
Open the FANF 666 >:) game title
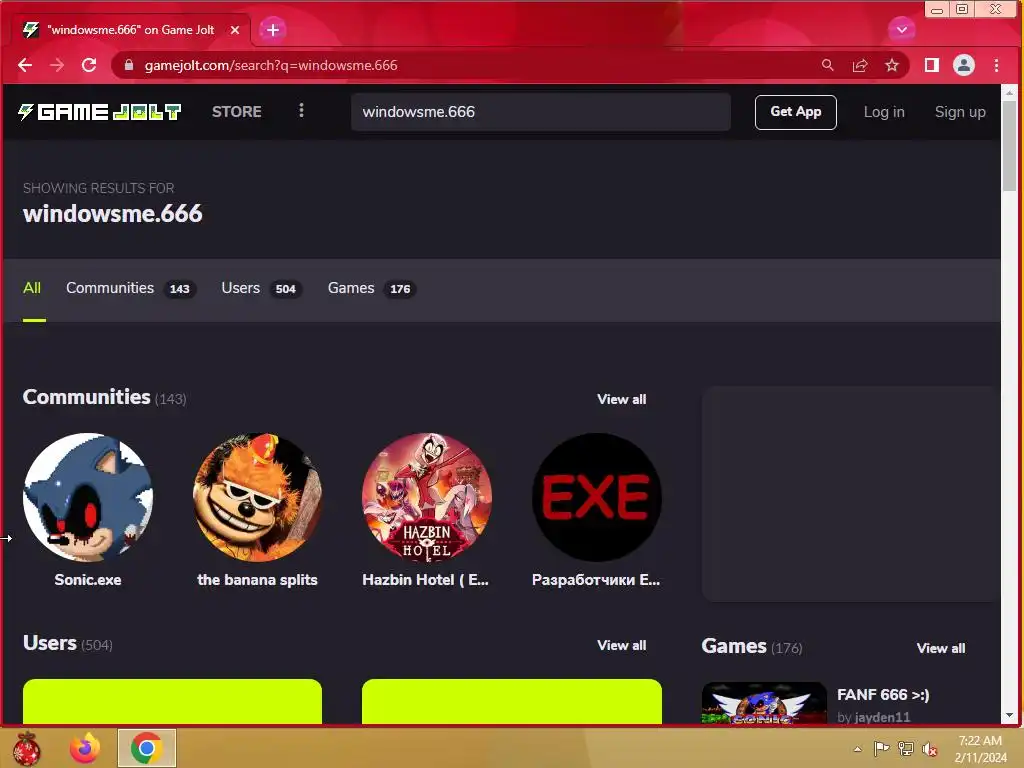883,695
